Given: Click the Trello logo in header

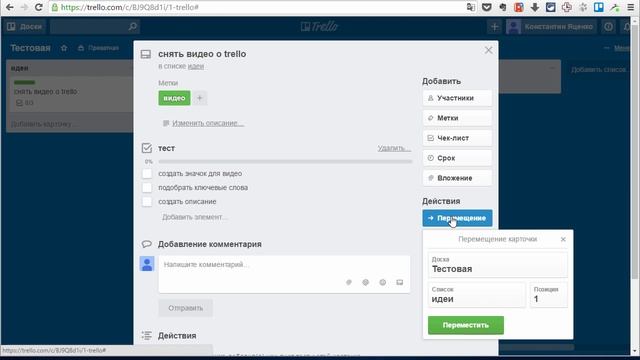Looking at the screenshot, I should pos(320,27).
